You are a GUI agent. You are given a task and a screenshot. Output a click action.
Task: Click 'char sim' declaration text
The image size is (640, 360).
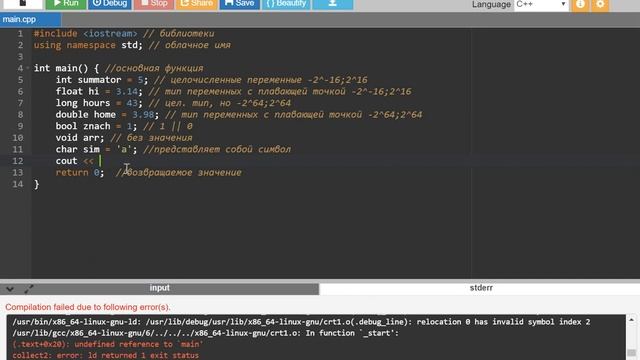pyautogui.click(x=77, y=149)
